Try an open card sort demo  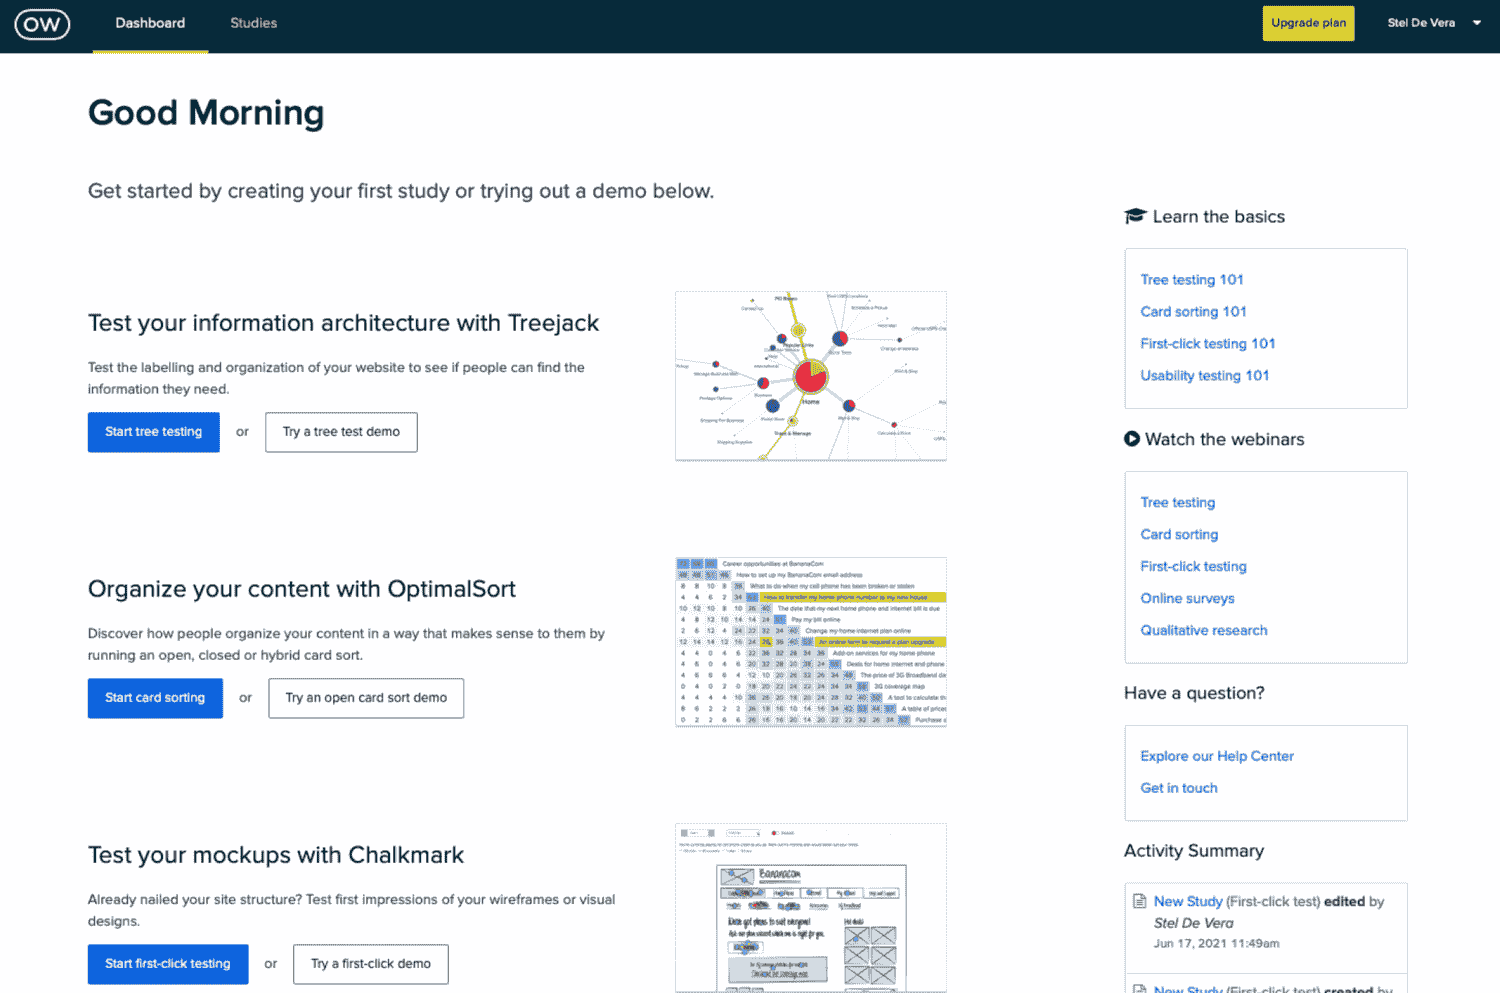point(366,698)
